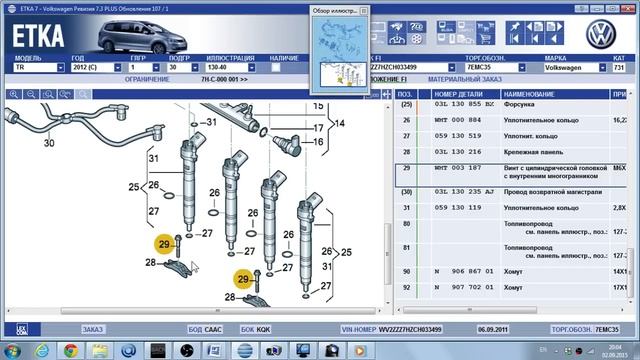Click the БОД engine code field

(x=205, y=329)
